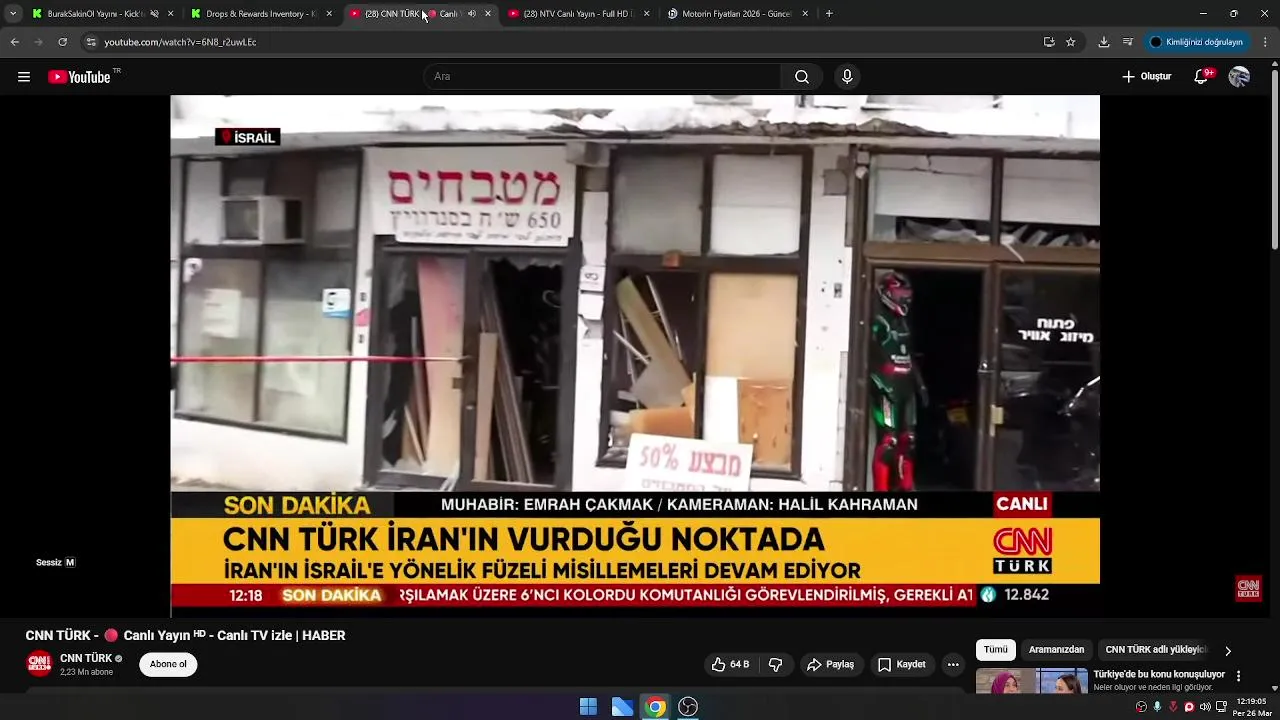The width and height of the screenshot is (1280, 720).
Task: Share the video via Paylaş
Action: tap(831, 665)
